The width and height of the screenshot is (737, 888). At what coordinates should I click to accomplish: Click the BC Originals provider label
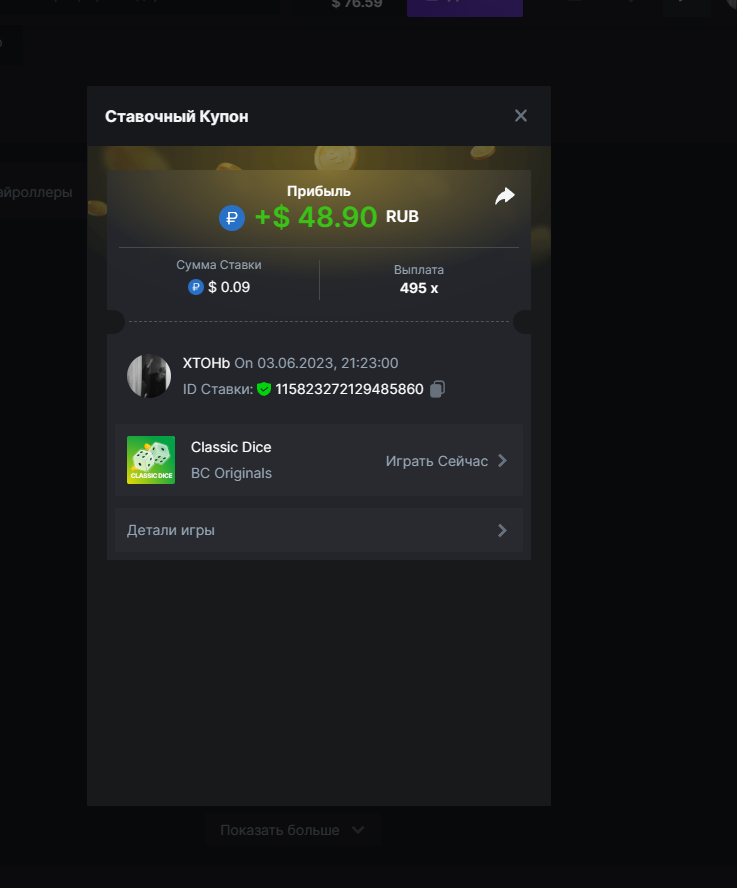pyautogui.click(x=231, y=473)
